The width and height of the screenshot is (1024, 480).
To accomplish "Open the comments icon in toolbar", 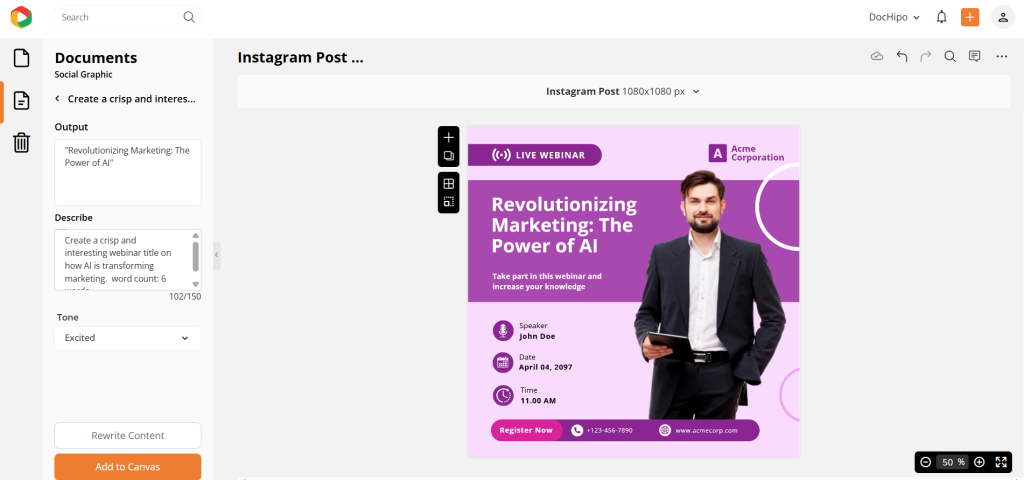I will tap(974, 57).
